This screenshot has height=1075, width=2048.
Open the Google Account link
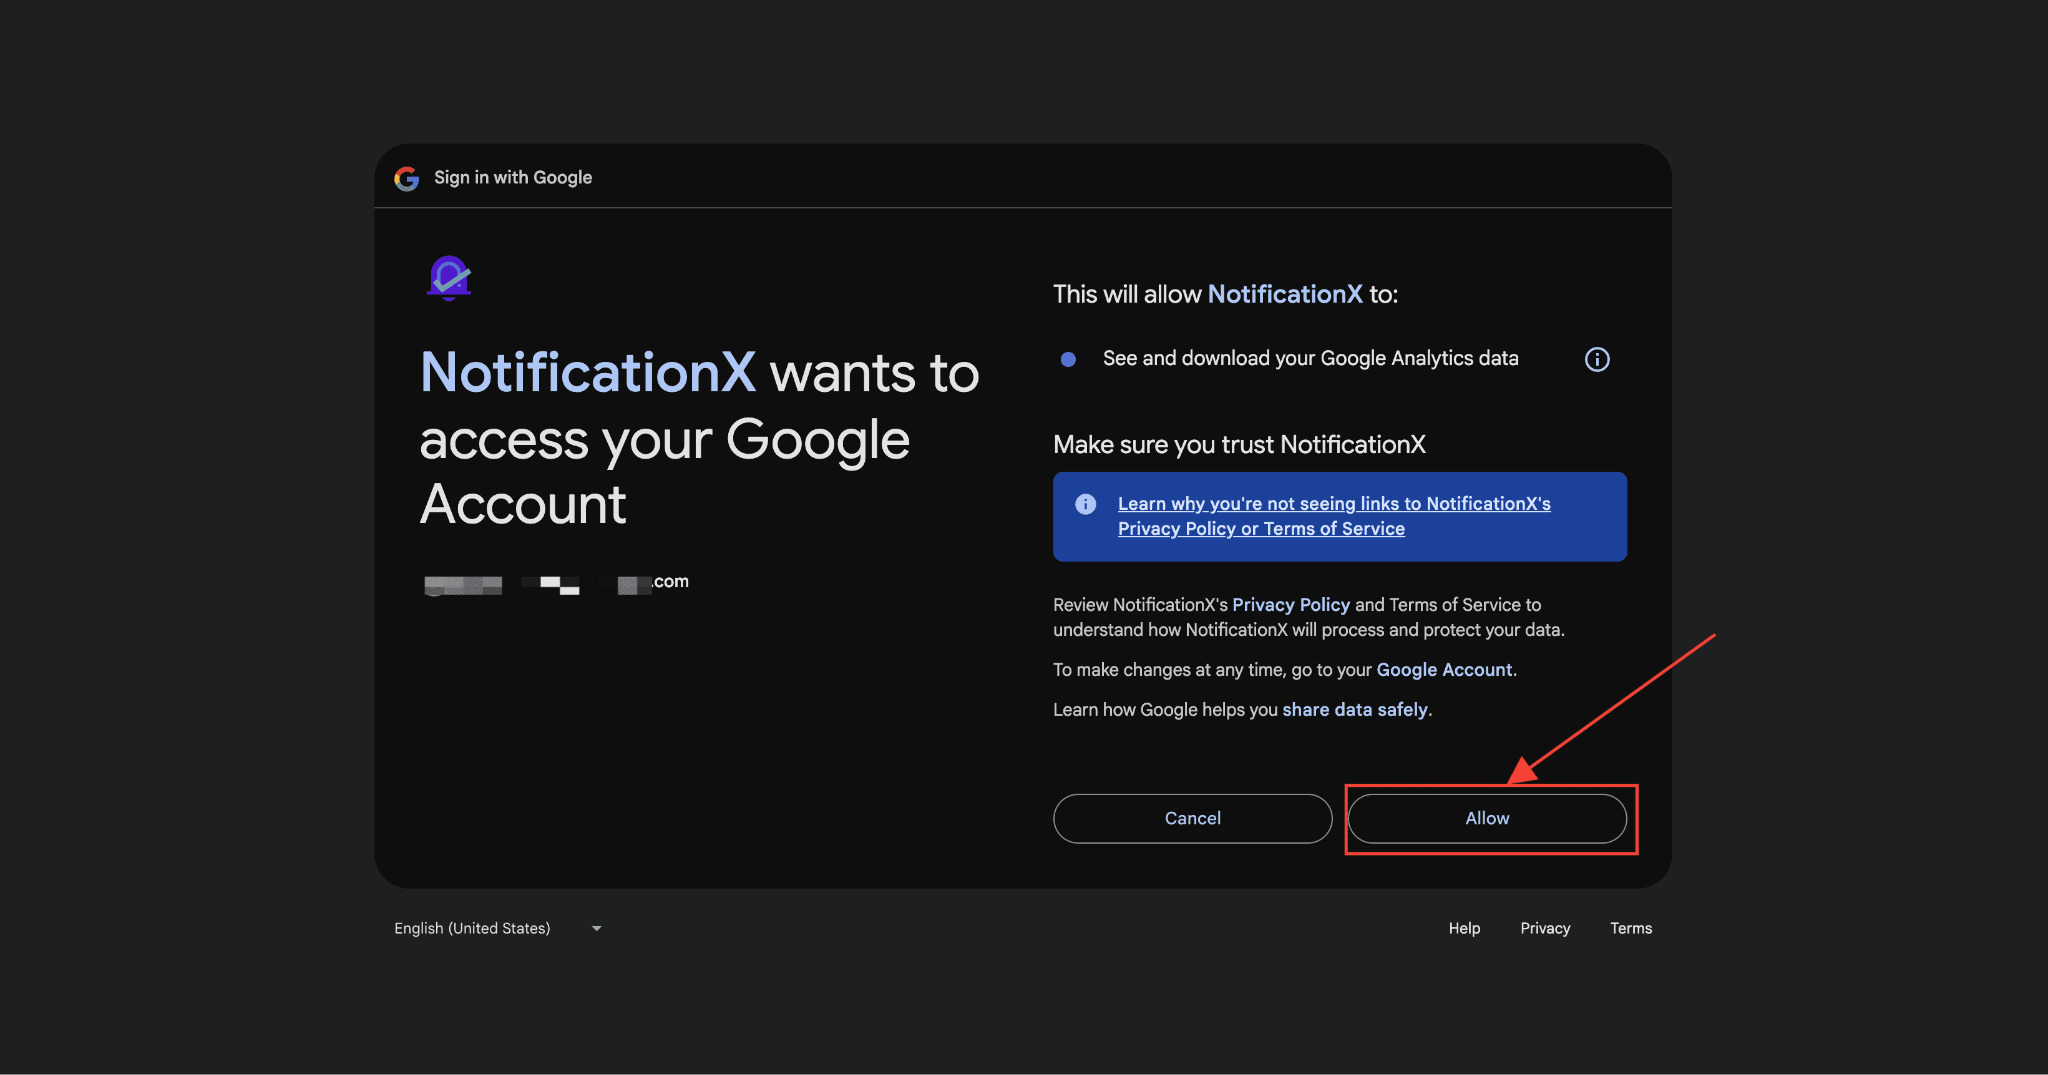(x=1444, y=670)
